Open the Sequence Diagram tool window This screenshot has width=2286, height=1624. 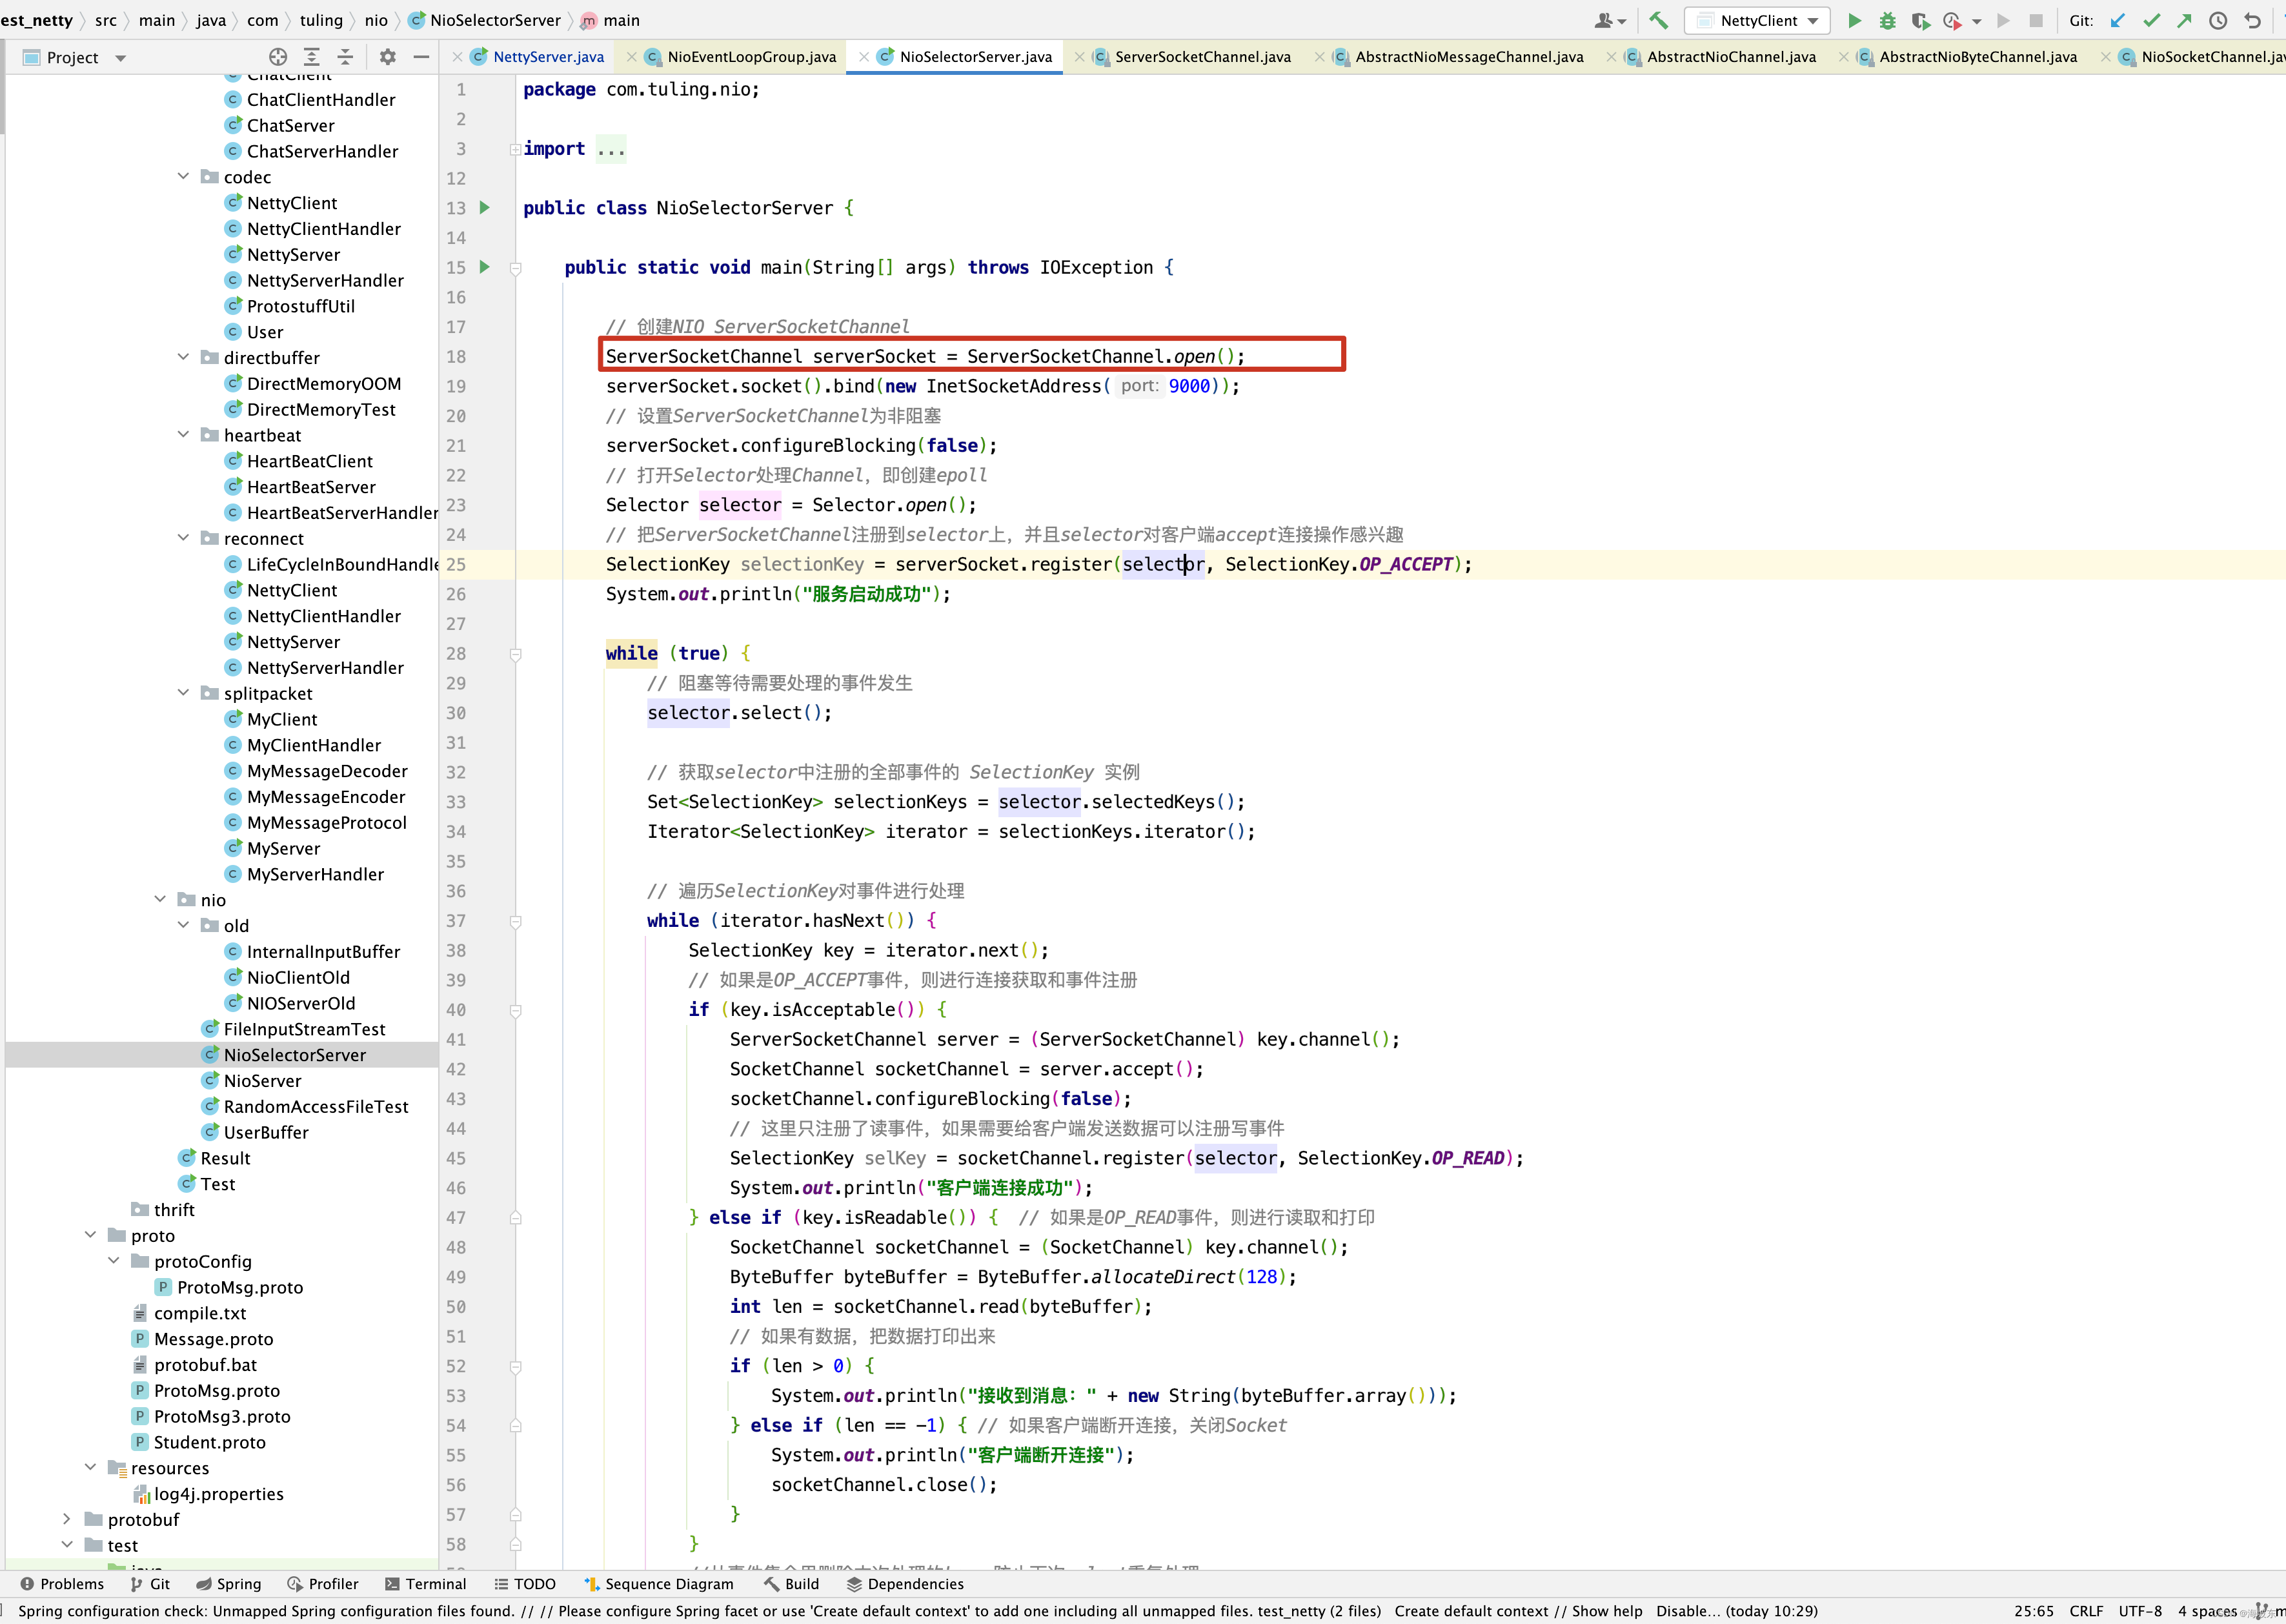click(659, 1584)
